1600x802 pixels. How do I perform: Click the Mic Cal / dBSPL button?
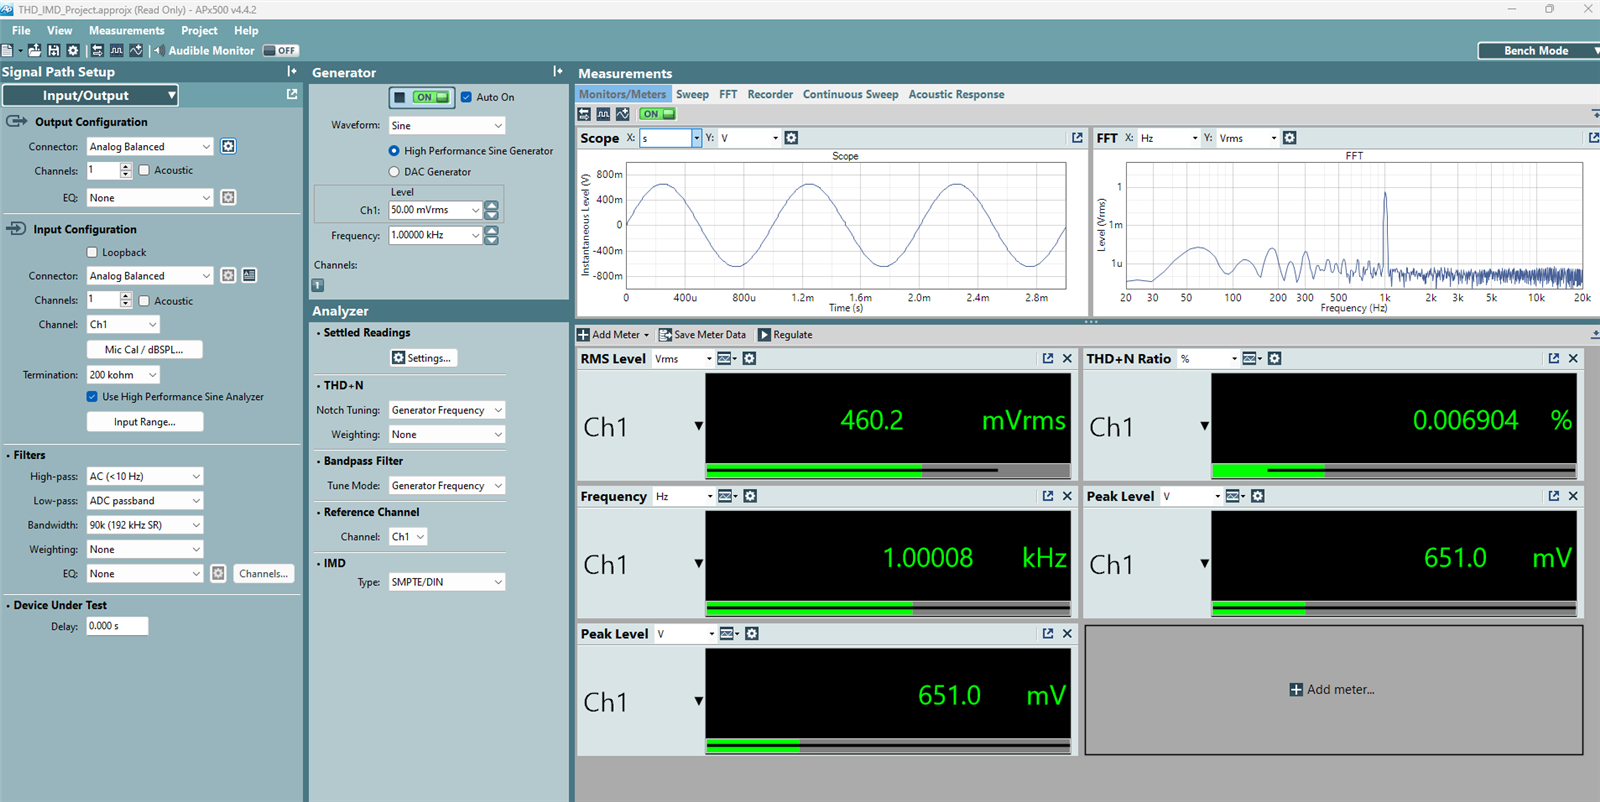click(x=144, y=349)
